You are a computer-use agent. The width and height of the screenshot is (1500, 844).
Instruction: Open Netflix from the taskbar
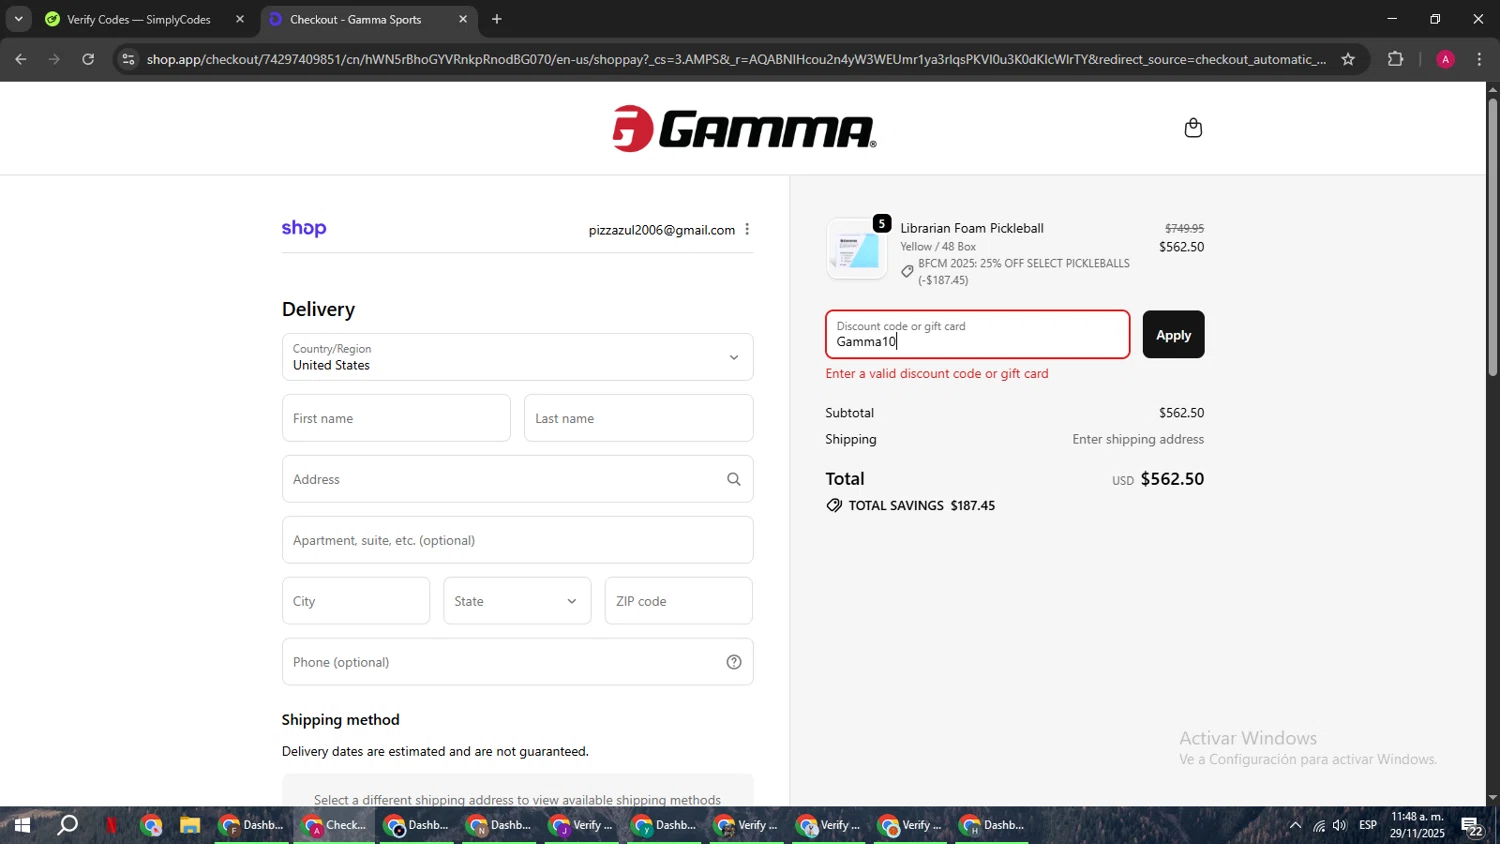[111, 825]
